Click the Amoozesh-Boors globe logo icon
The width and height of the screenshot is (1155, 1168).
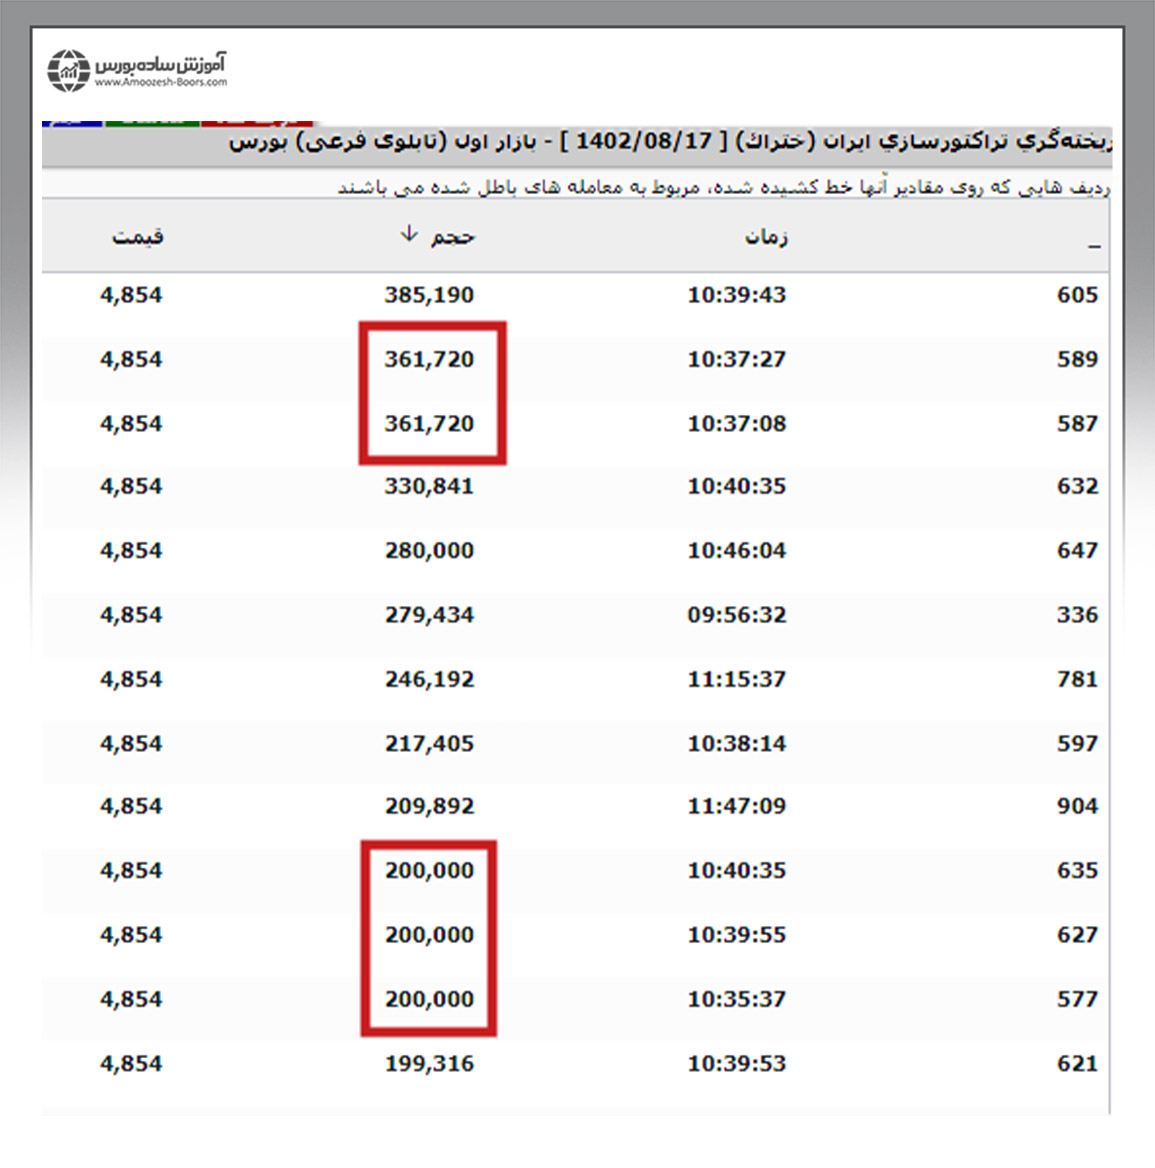68,70
